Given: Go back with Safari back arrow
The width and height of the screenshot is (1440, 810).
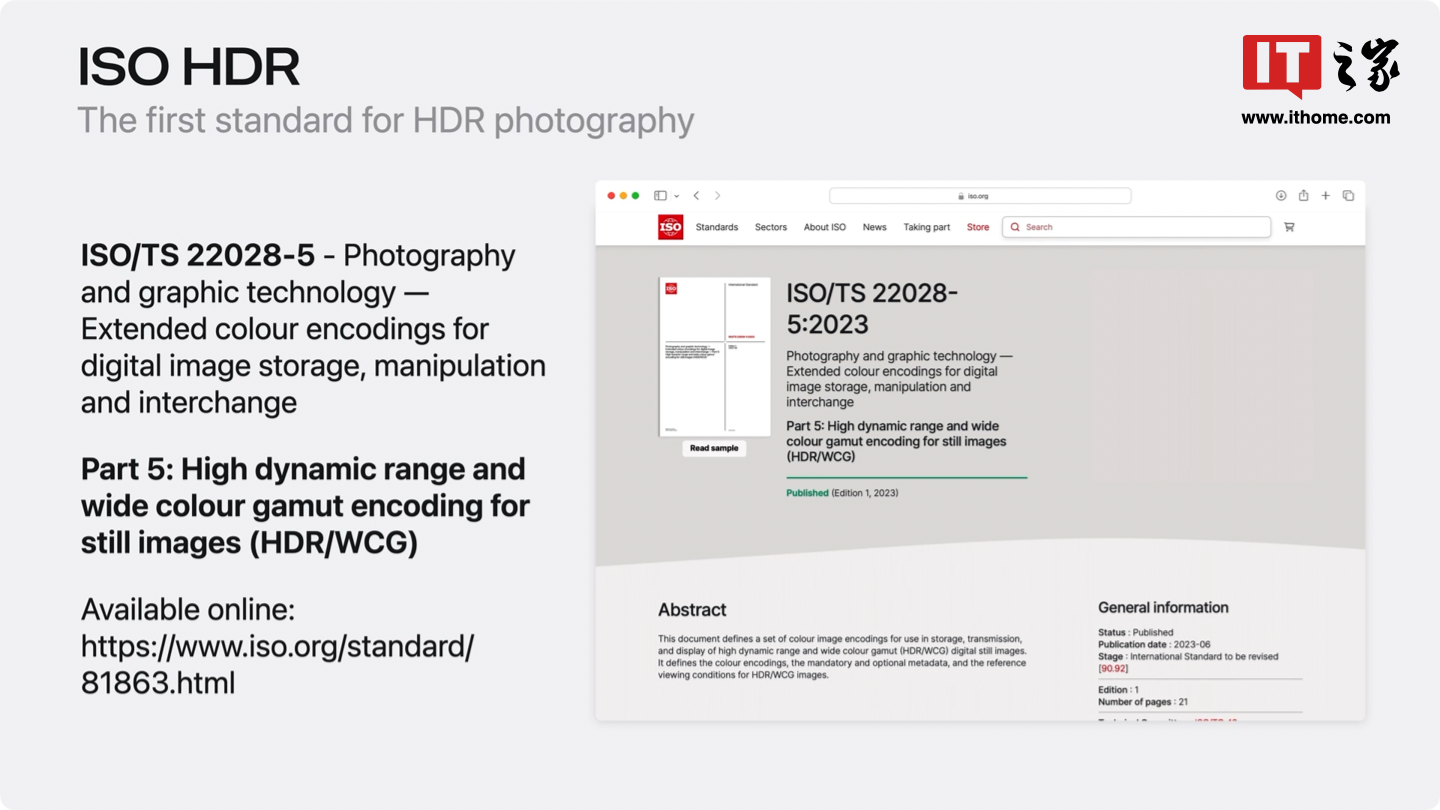Looking at the screenshot, I should tap(696, 196).
